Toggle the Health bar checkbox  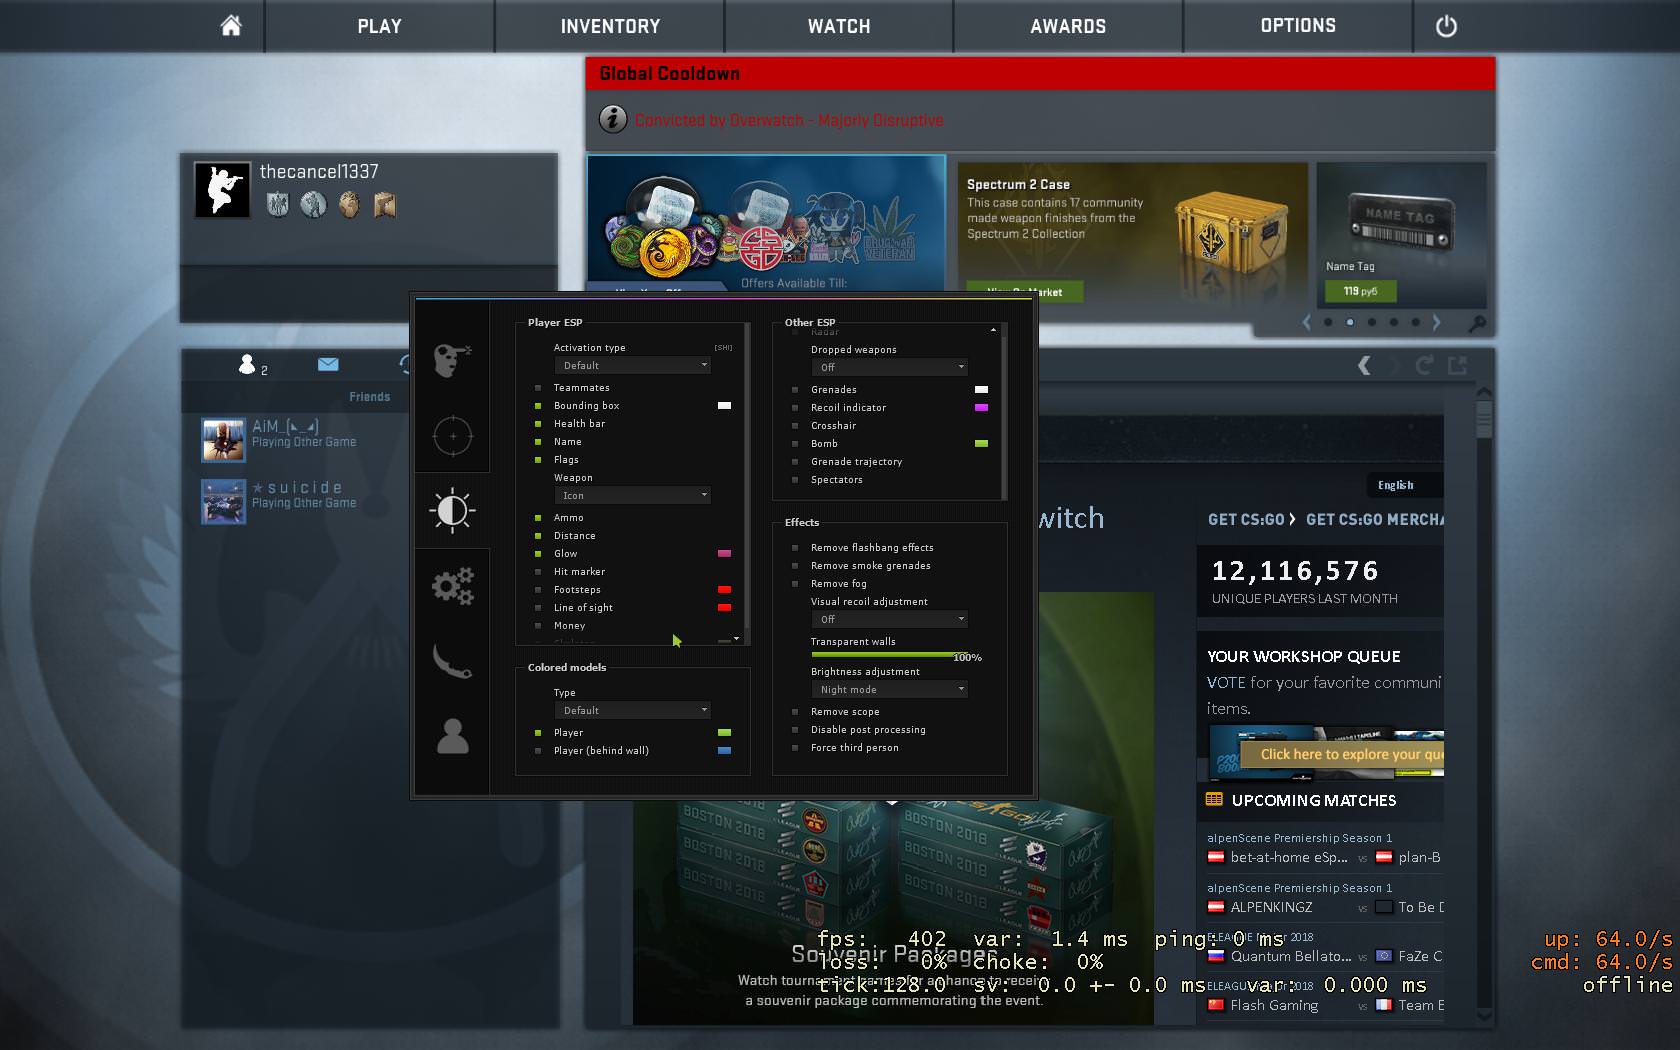click(x=538, y=424)
